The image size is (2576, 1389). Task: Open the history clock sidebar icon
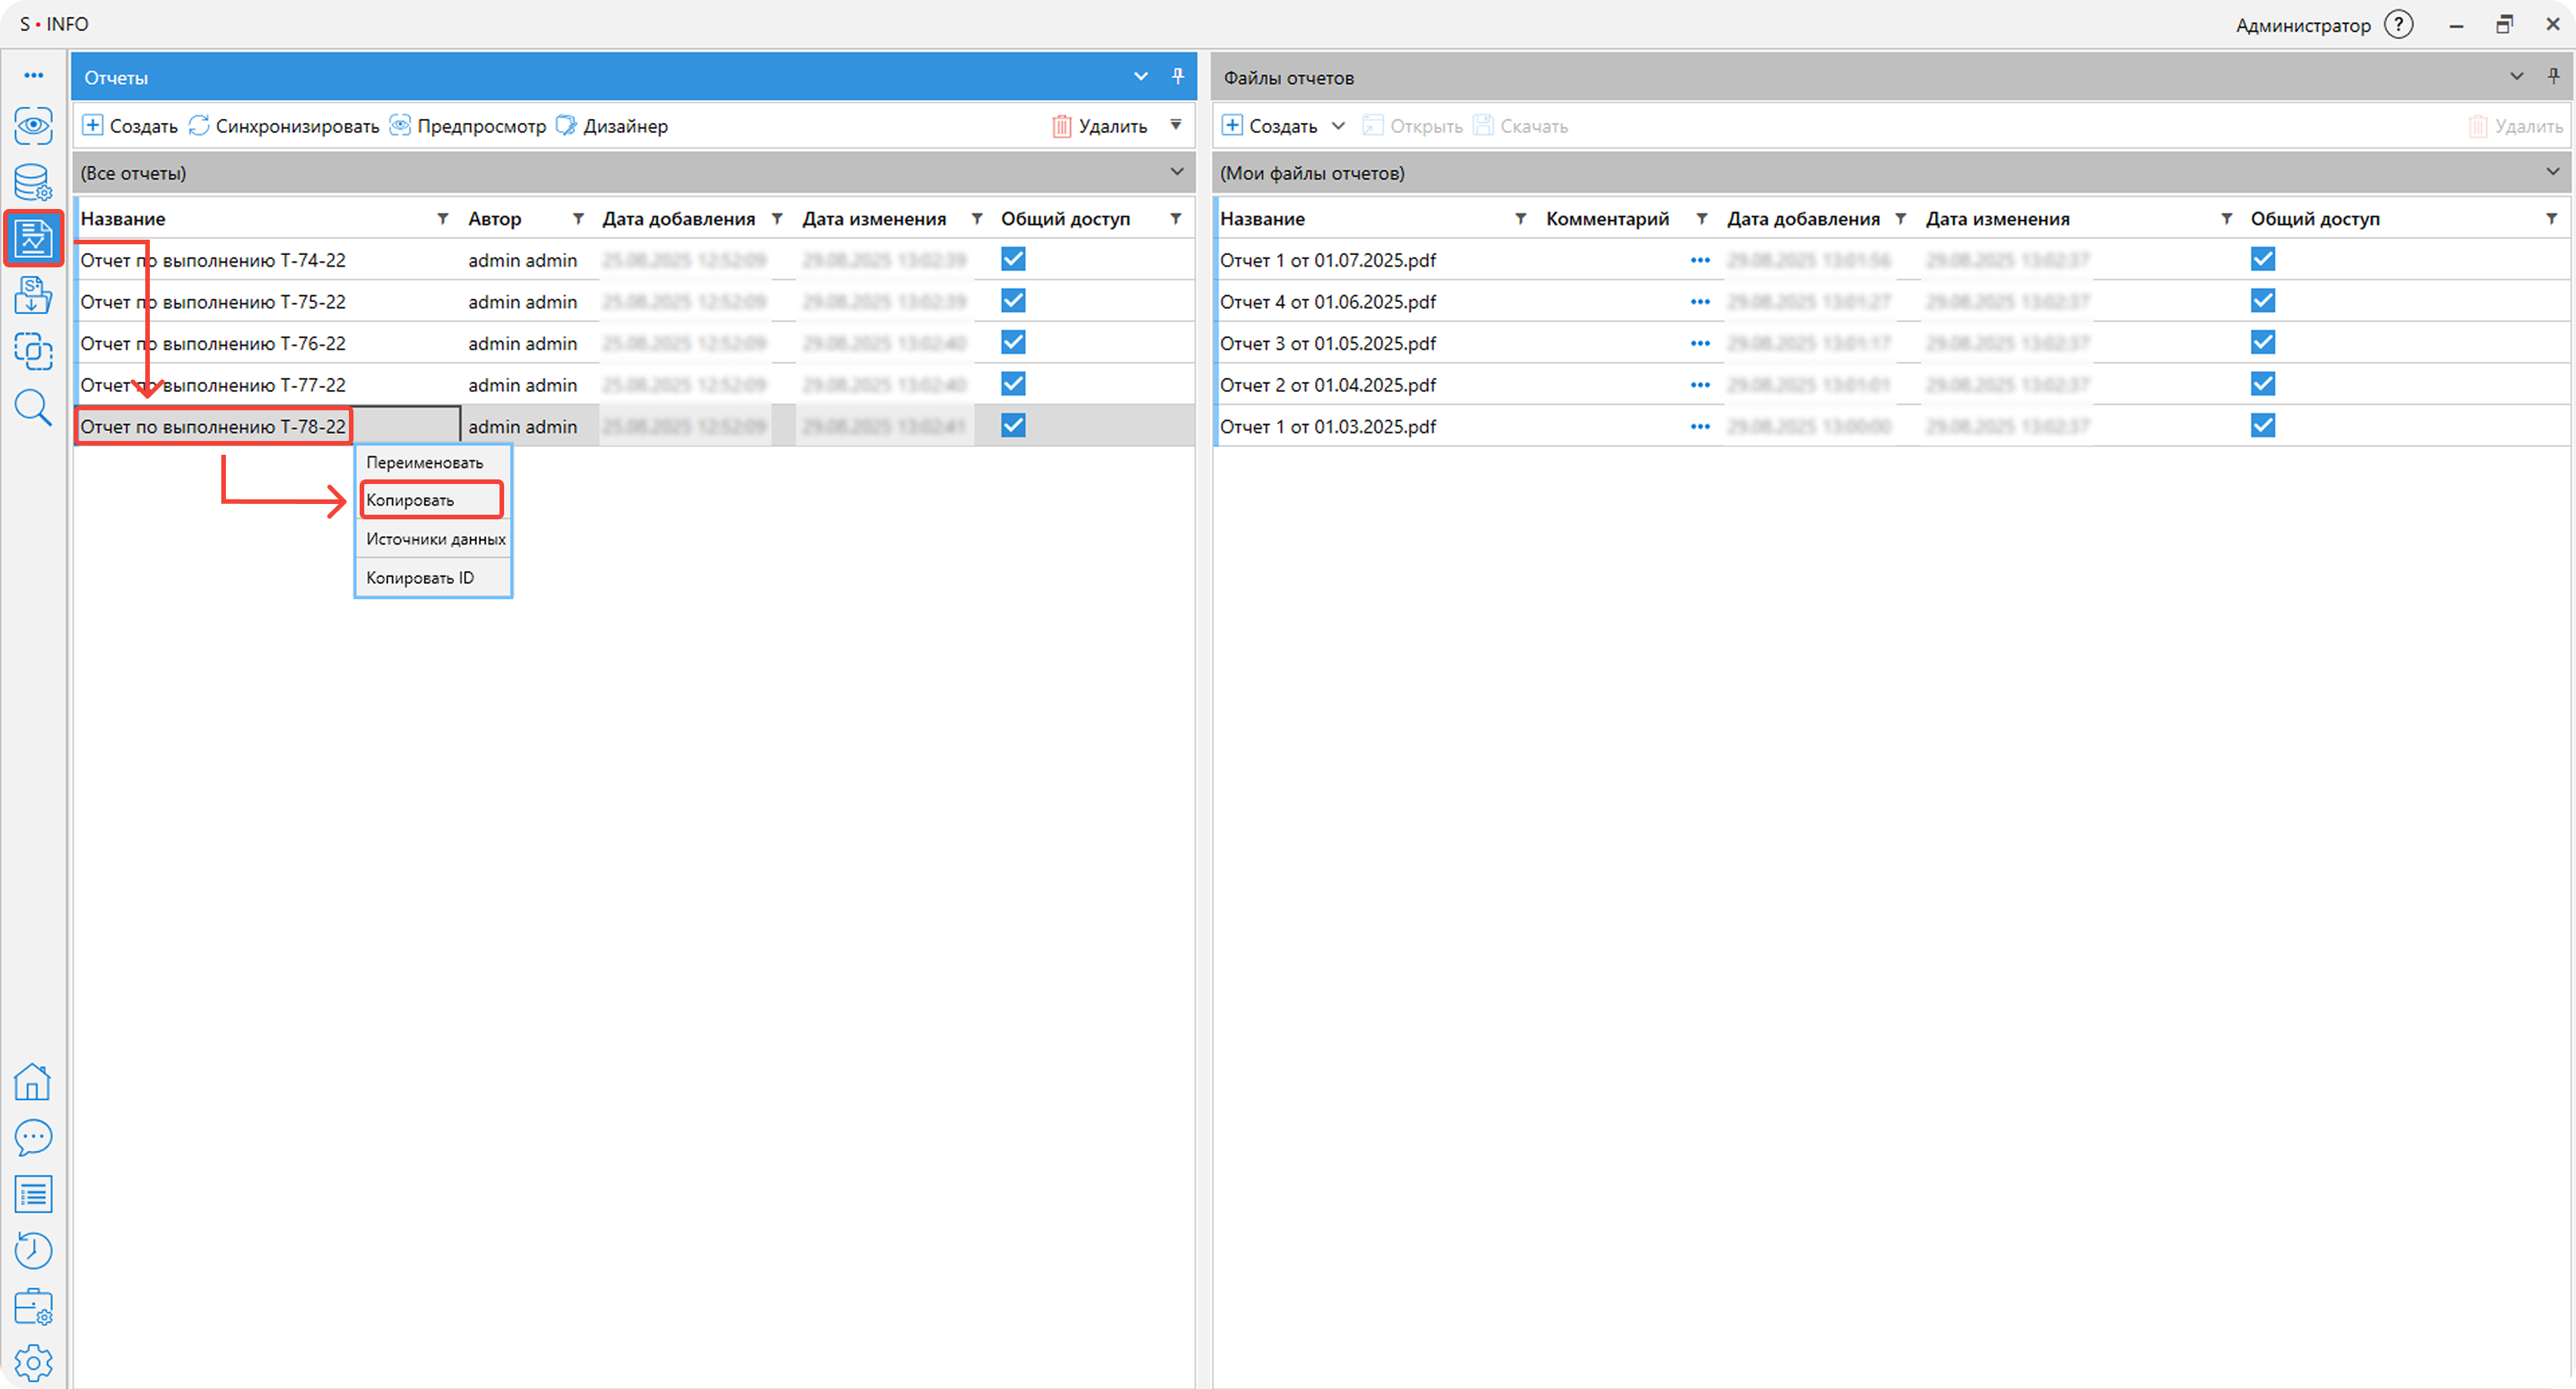33,1250
